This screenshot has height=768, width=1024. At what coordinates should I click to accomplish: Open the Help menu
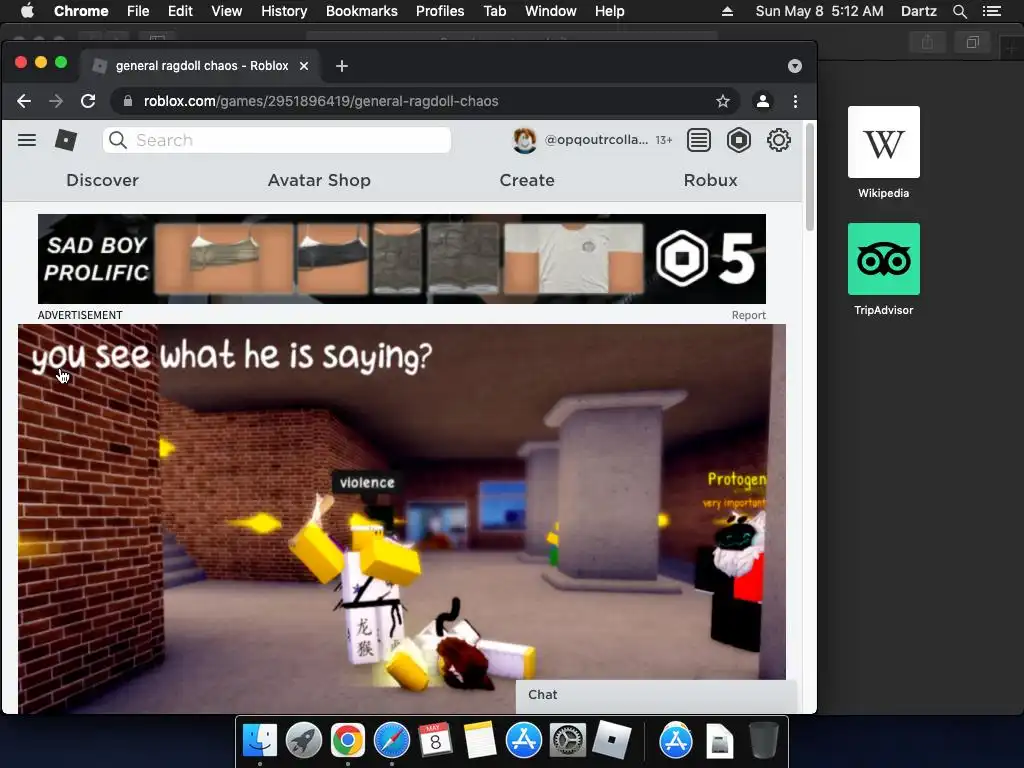(x=609, y=11)
